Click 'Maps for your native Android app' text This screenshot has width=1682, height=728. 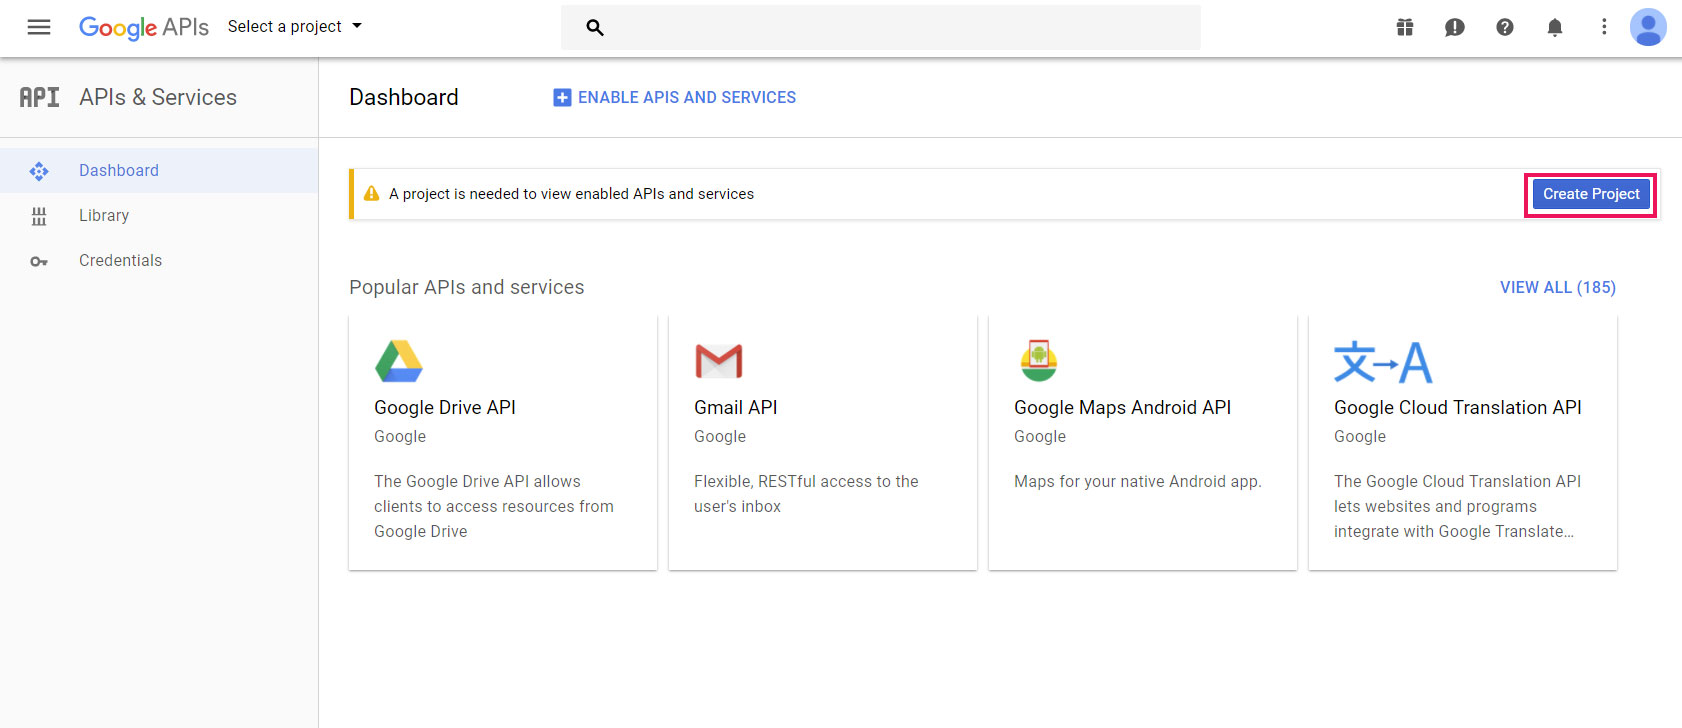(x=1138, y=481)
